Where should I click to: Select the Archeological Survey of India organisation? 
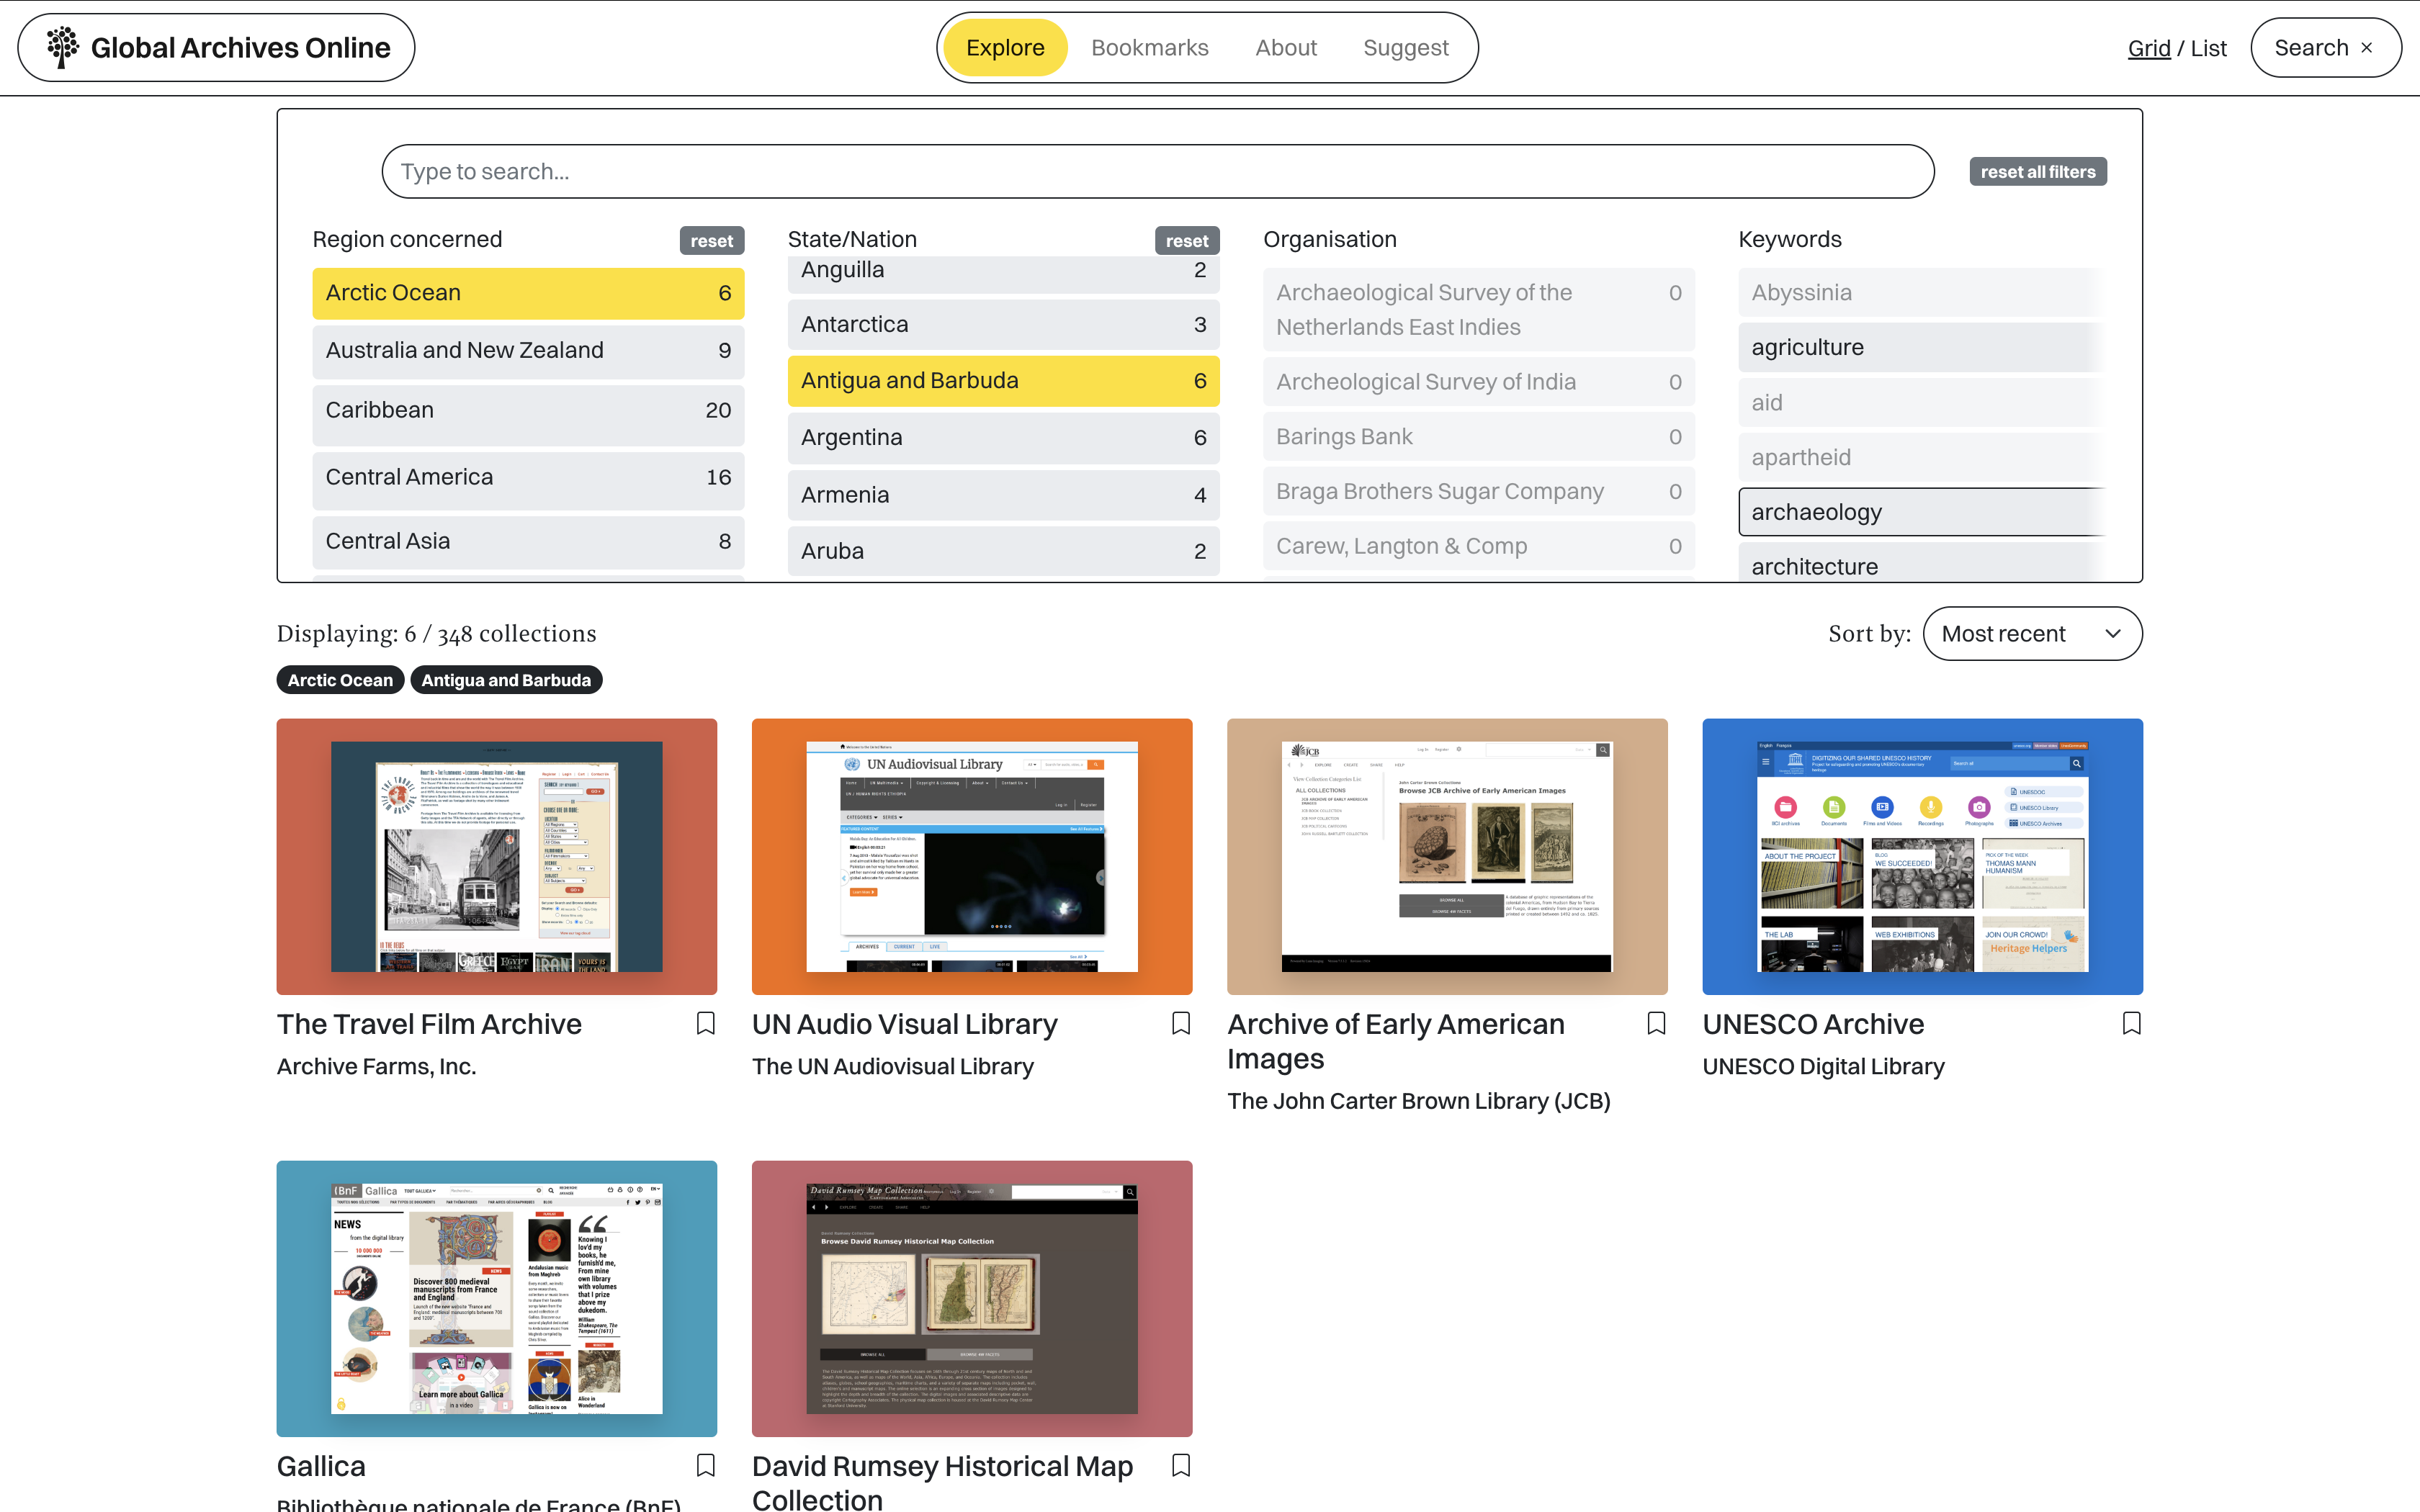point(1478,382)
